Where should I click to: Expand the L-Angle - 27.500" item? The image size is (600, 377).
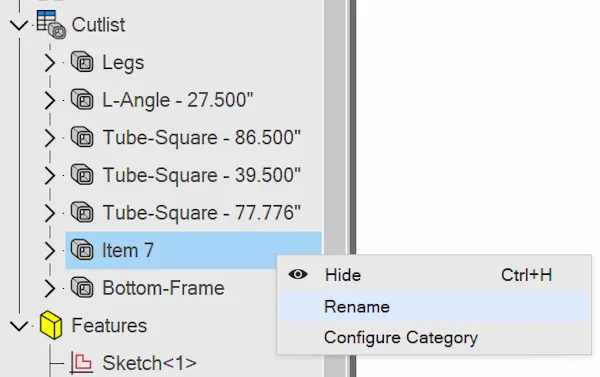[50, 100]
